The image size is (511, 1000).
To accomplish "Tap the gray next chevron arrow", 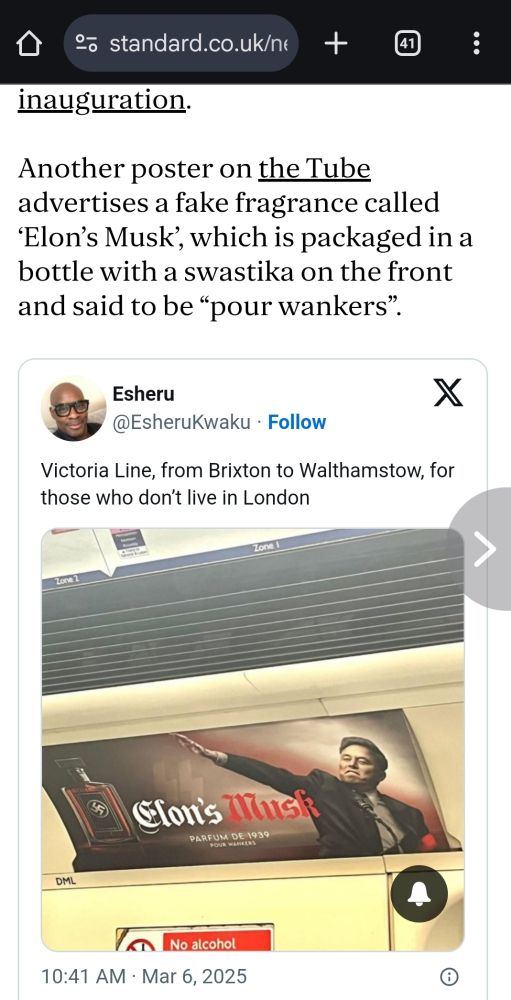I will [x=484, y=548].
